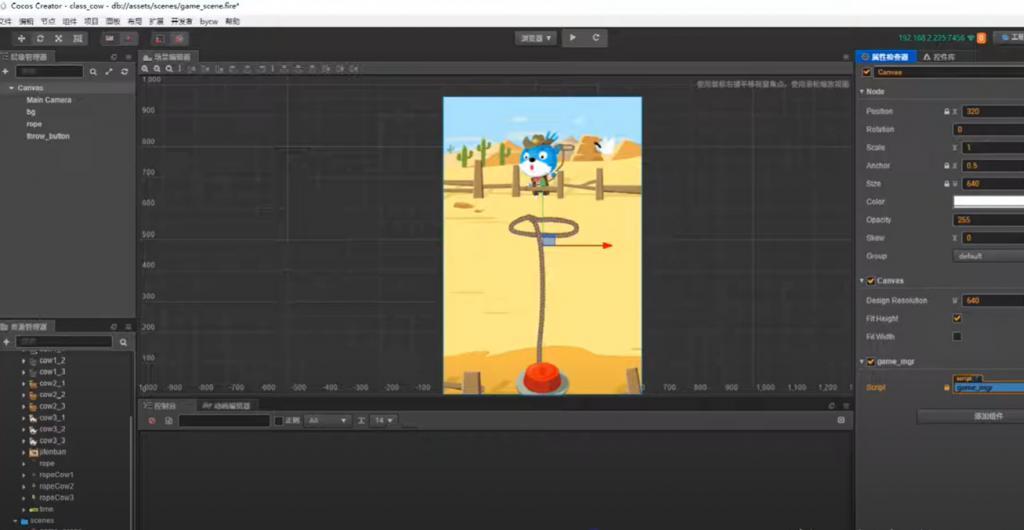Expand the cow1_2 asset
The height and width of the screenshot is (530, 1024).
(x=24, y=360)
